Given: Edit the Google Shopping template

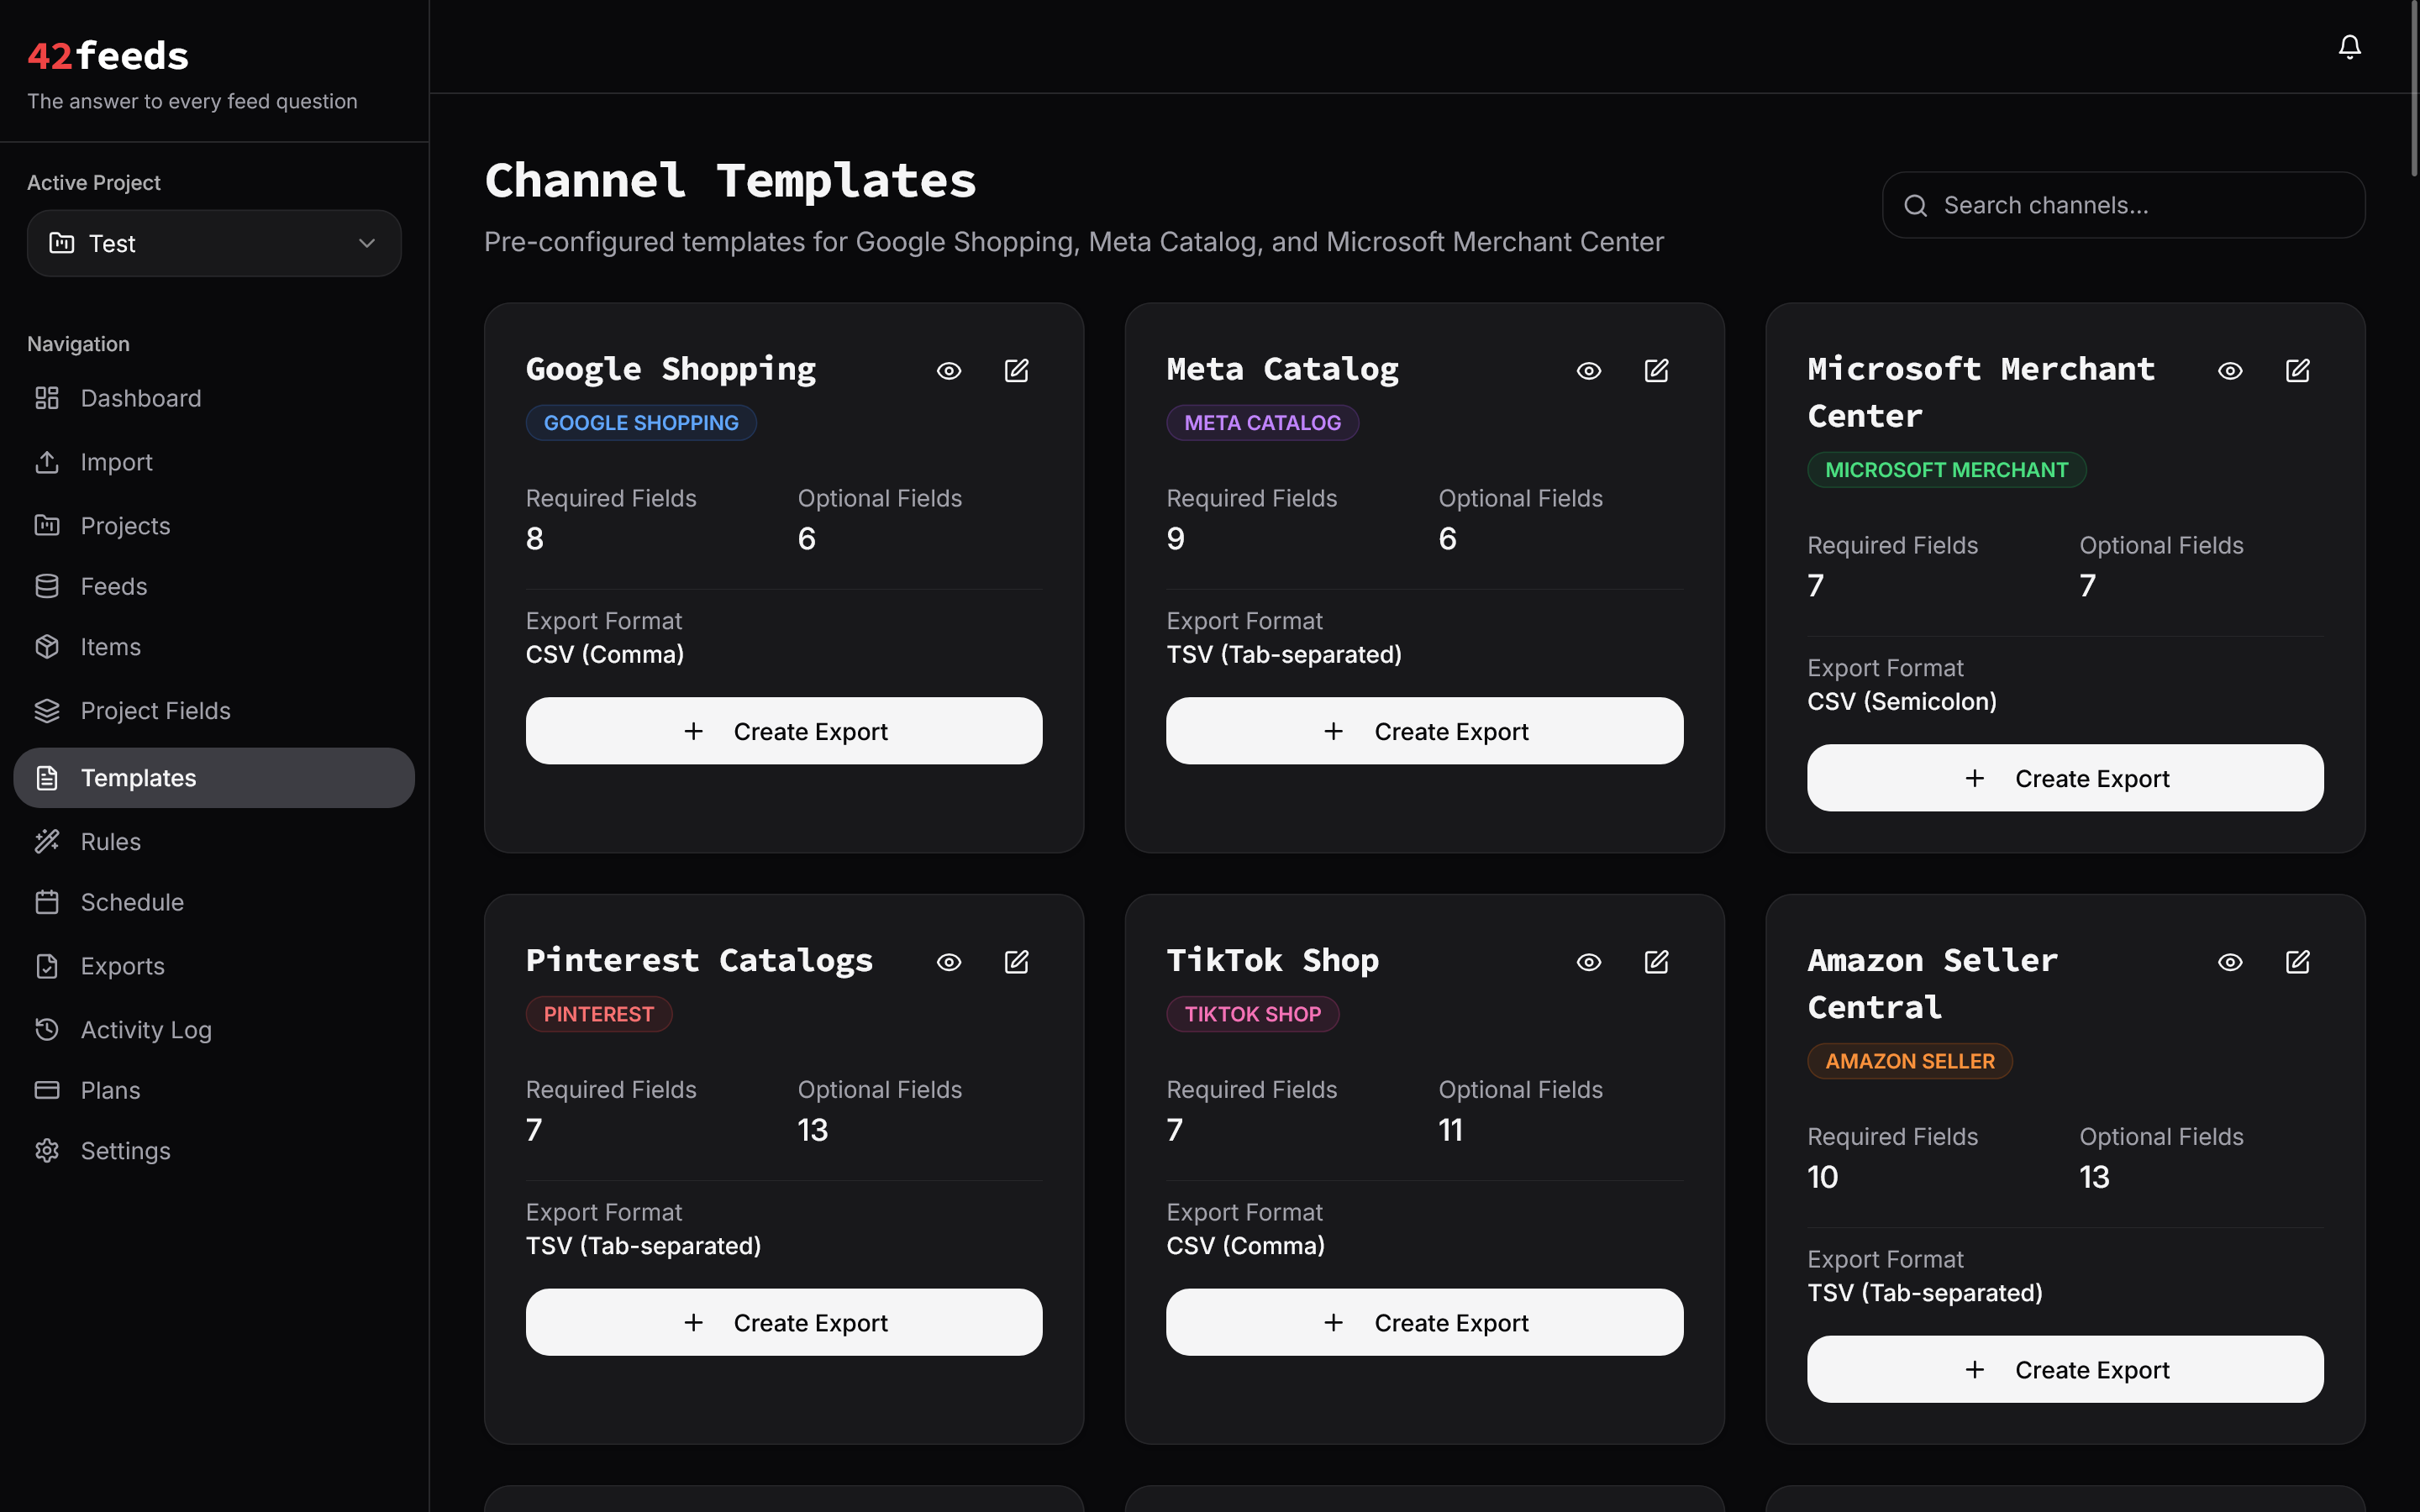Looking at the screenshot, I should tap(1017, 370).
